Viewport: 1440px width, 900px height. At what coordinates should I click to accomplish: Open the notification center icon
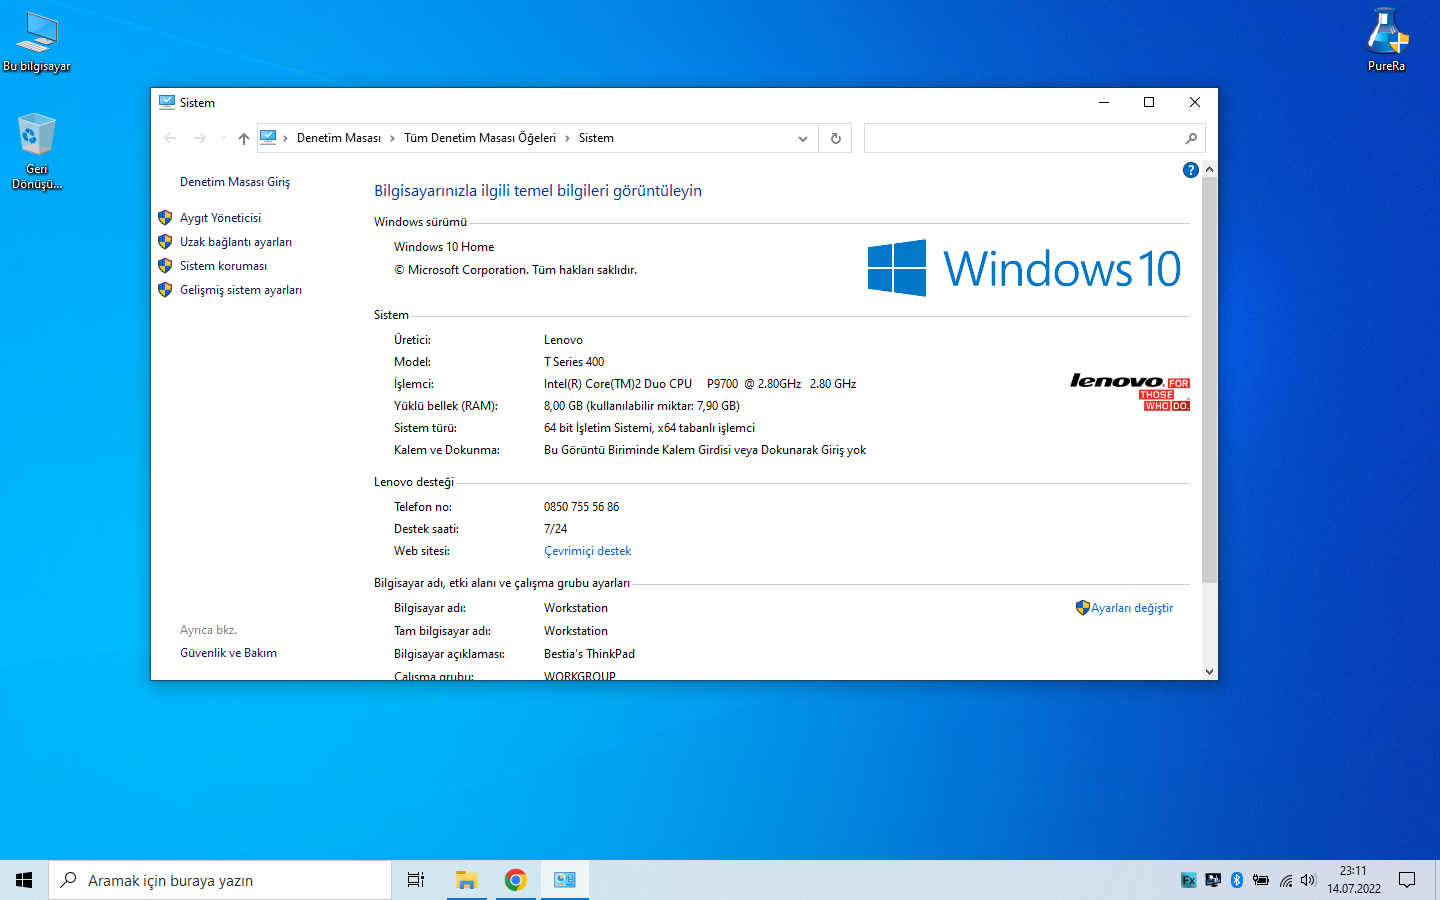click(1407, 880)
